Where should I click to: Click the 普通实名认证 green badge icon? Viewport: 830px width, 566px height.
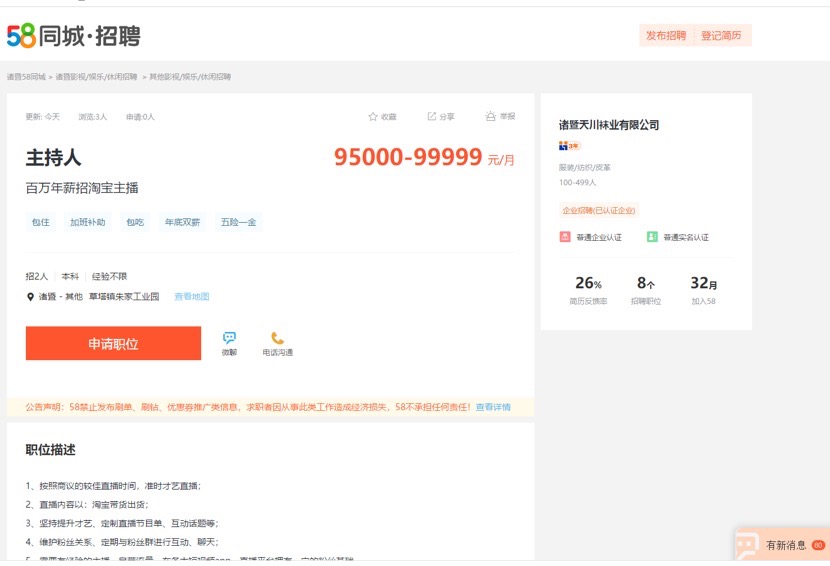pyautogui.click(x=652, y=237)
